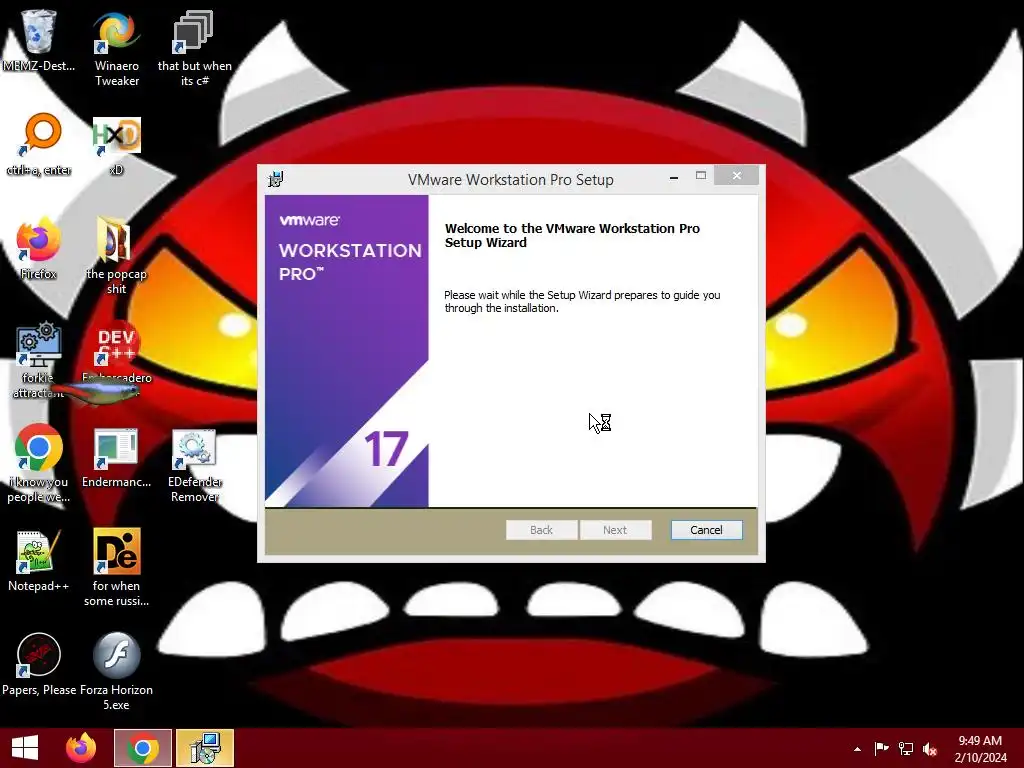Click the muted volume tray icon
This screenshot has height=768, width=1024.
(x=930, y=749)
